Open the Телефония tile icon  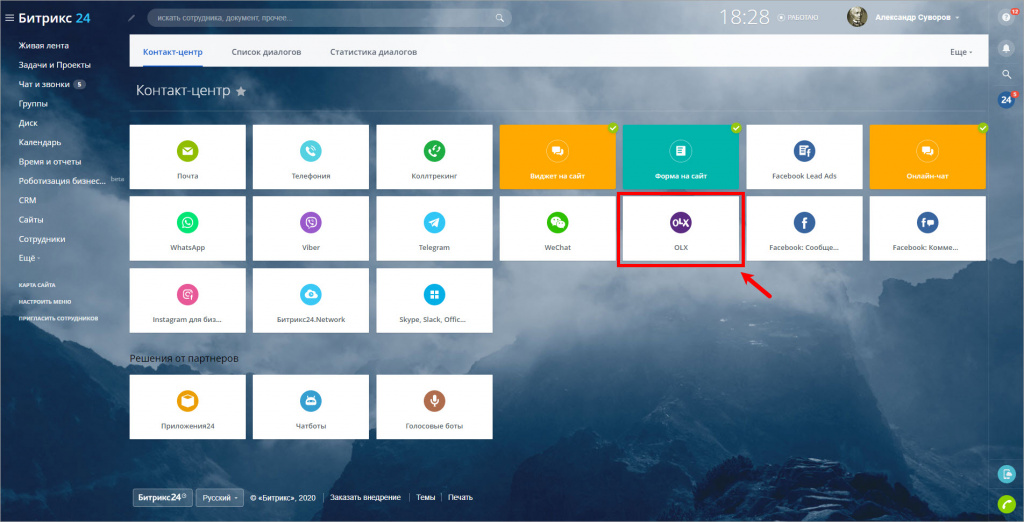click(311, 152)
